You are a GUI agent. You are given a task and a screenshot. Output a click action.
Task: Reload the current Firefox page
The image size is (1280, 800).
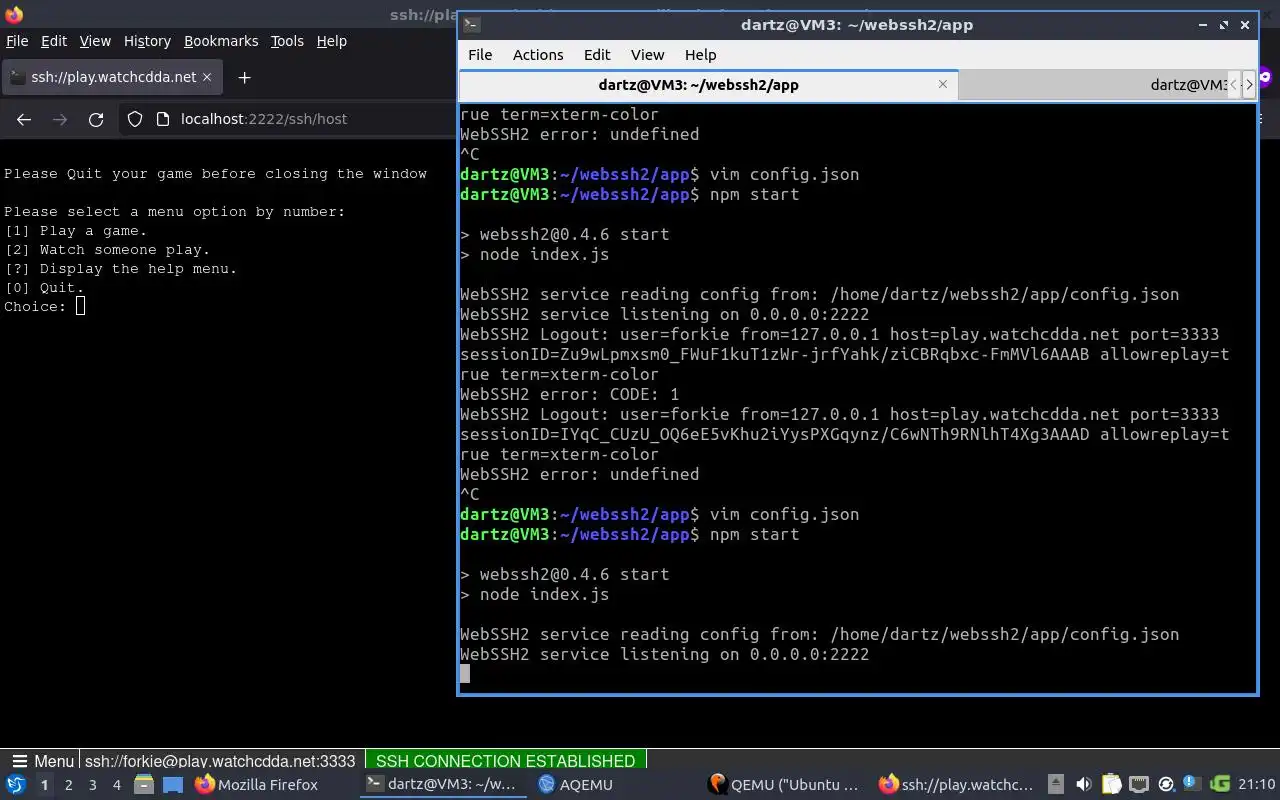click(96, 119)
